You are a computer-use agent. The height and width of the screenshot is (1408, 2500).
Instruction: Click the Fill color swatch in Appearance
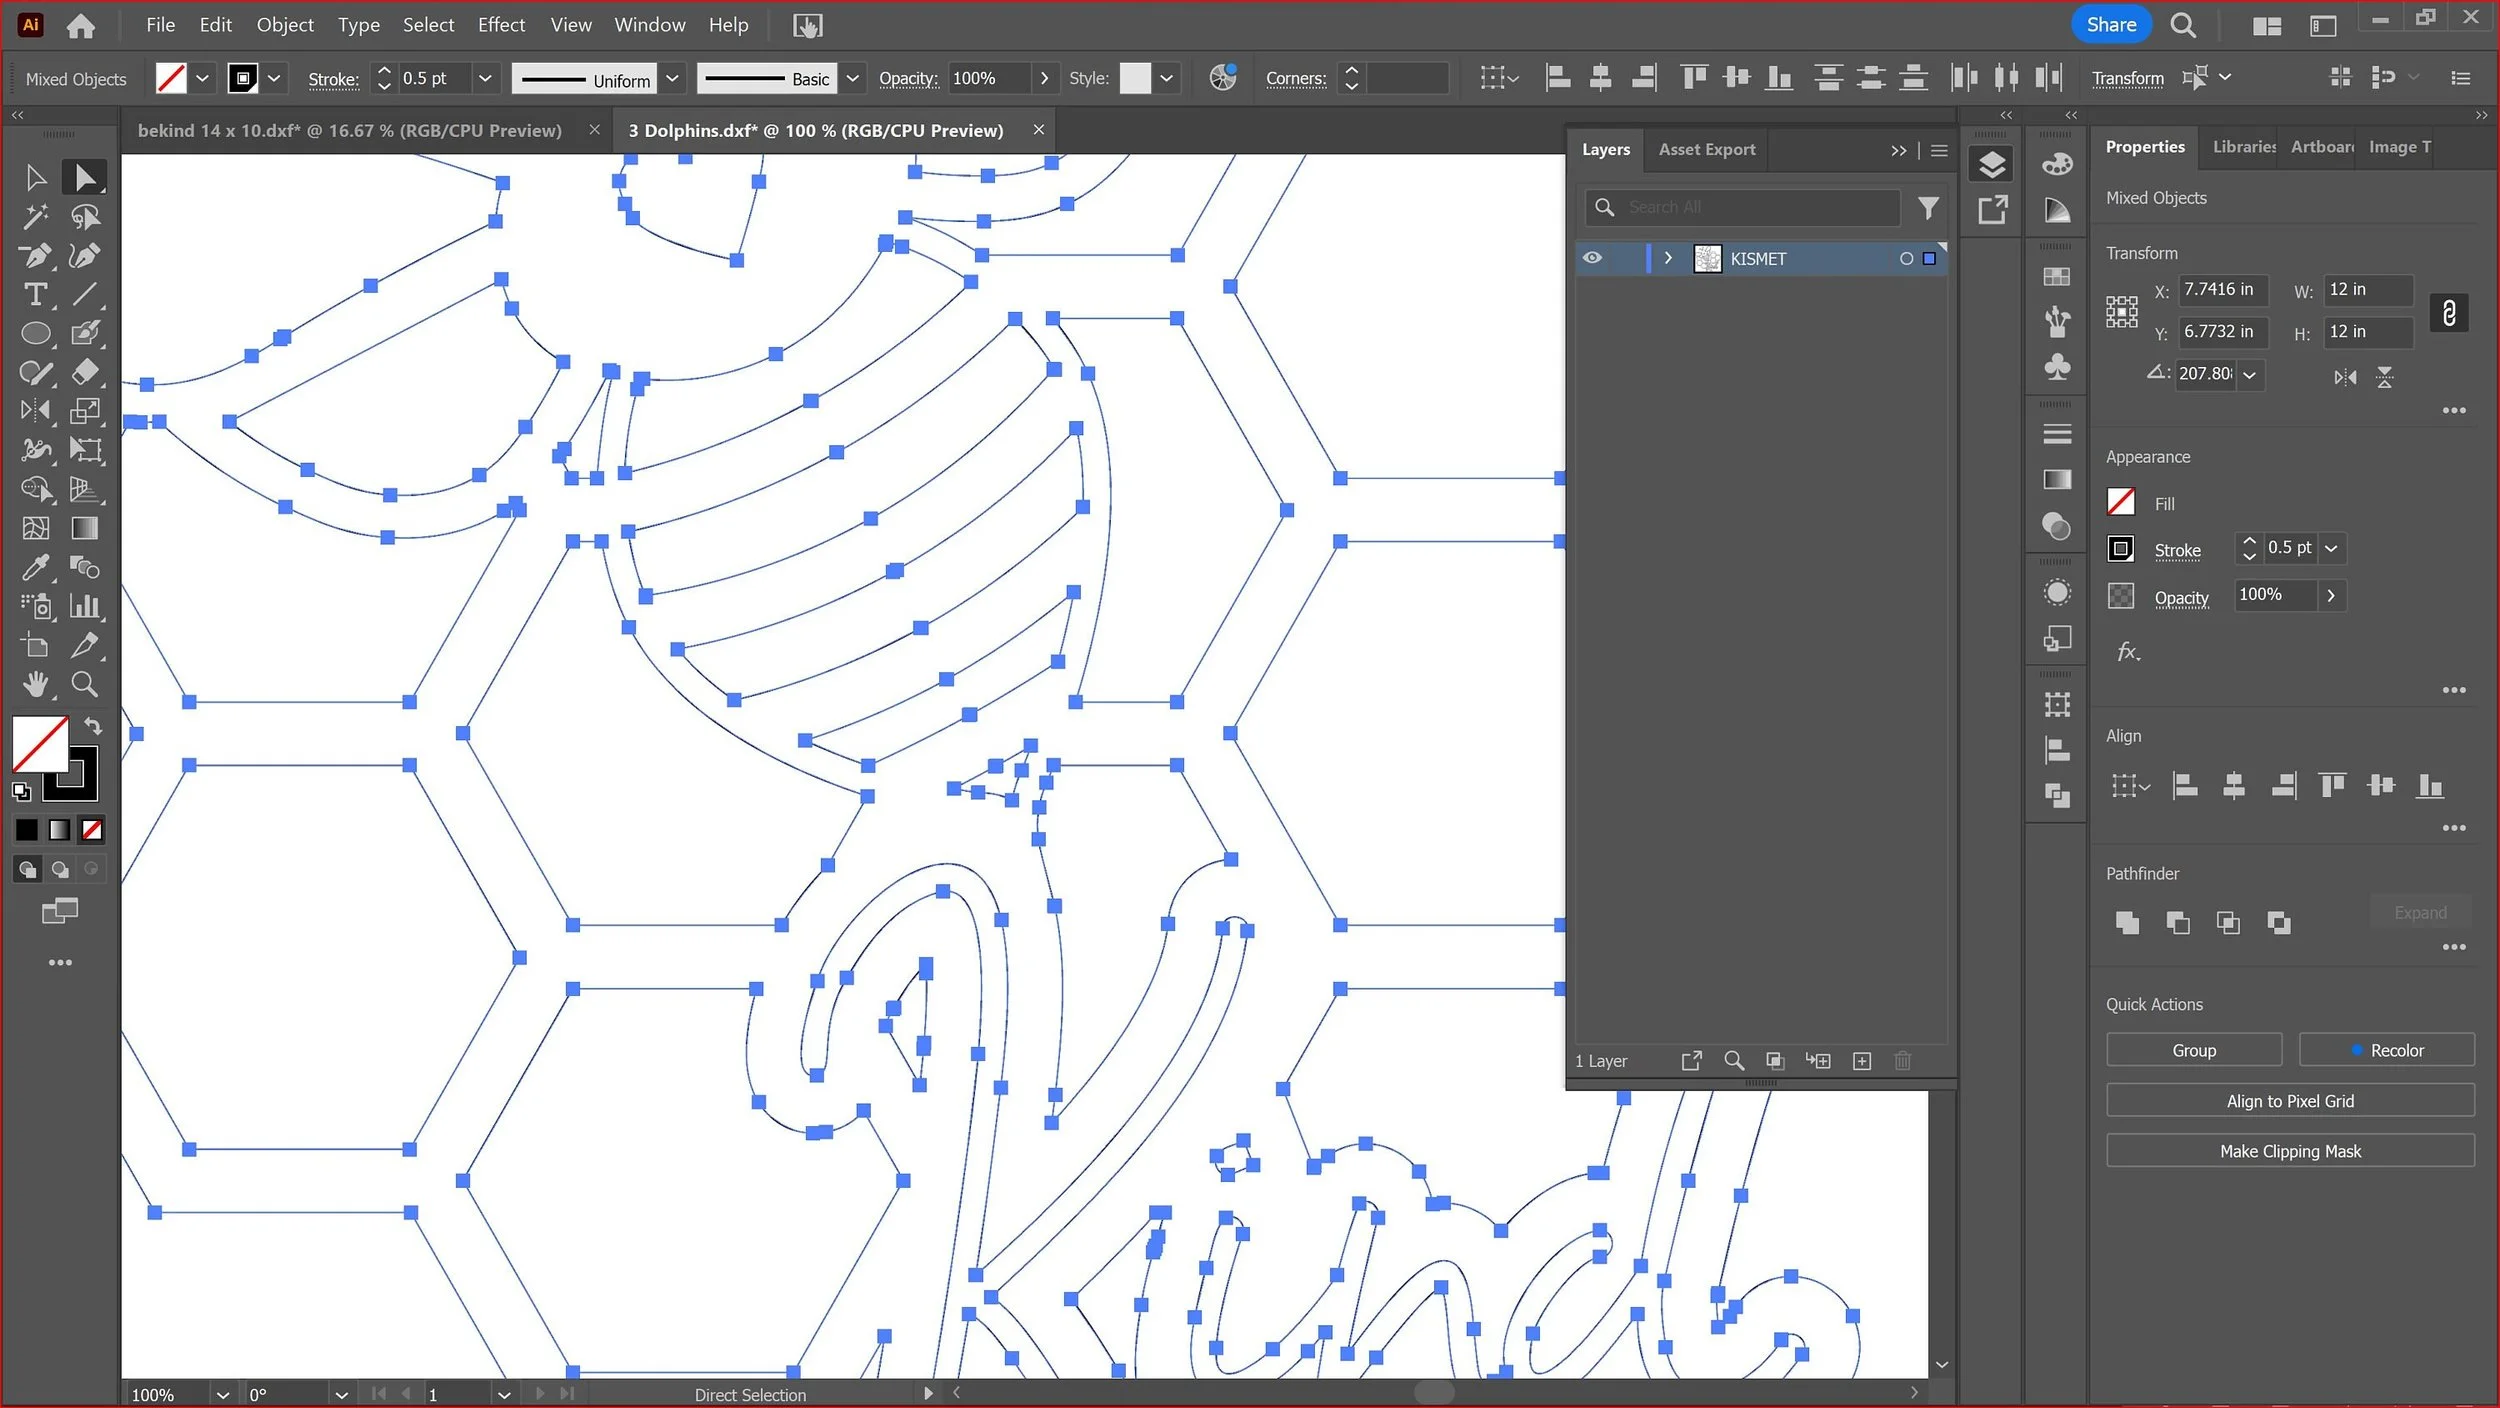pos(2121,502)
